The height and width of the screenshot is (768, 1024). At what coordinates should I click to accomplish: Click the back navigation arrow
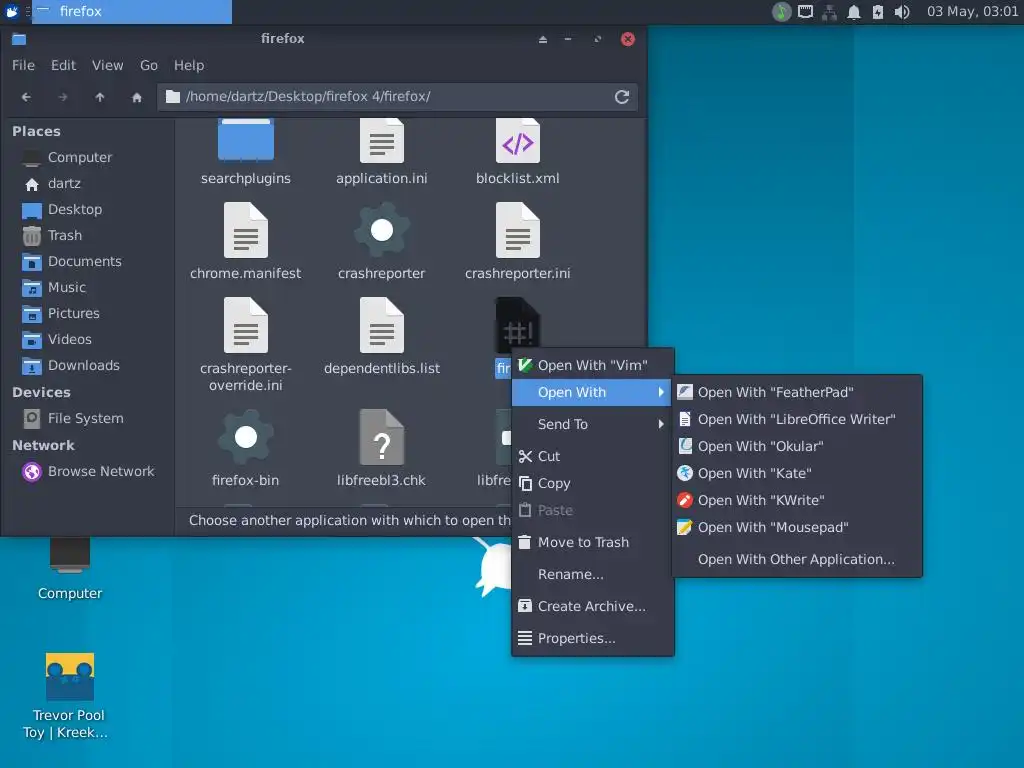(26, 97)
